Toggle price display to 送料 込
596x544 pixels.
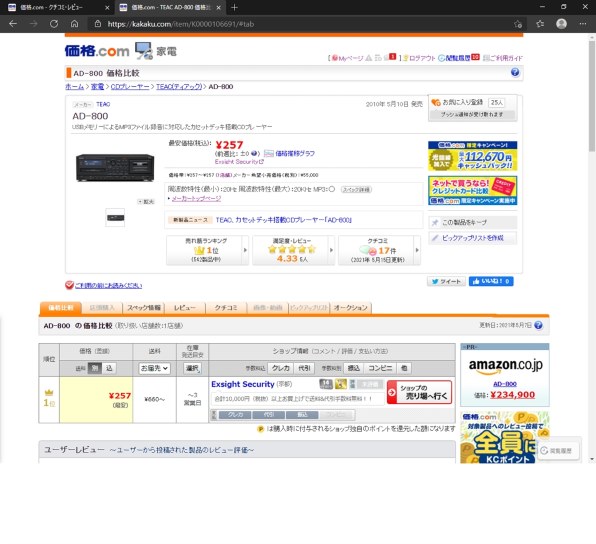109,368
